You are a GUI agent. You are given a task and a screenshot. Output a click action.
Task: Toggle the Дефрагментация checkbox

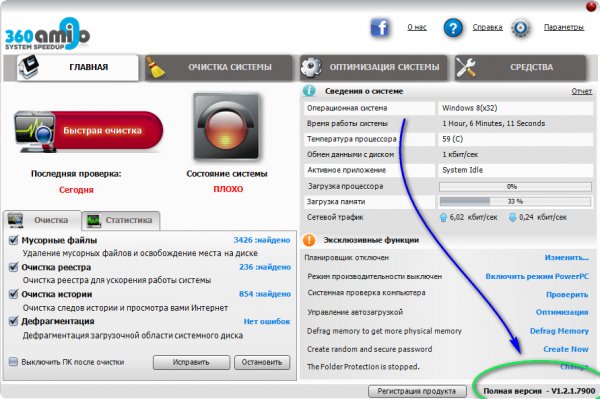tap(13, 321)
